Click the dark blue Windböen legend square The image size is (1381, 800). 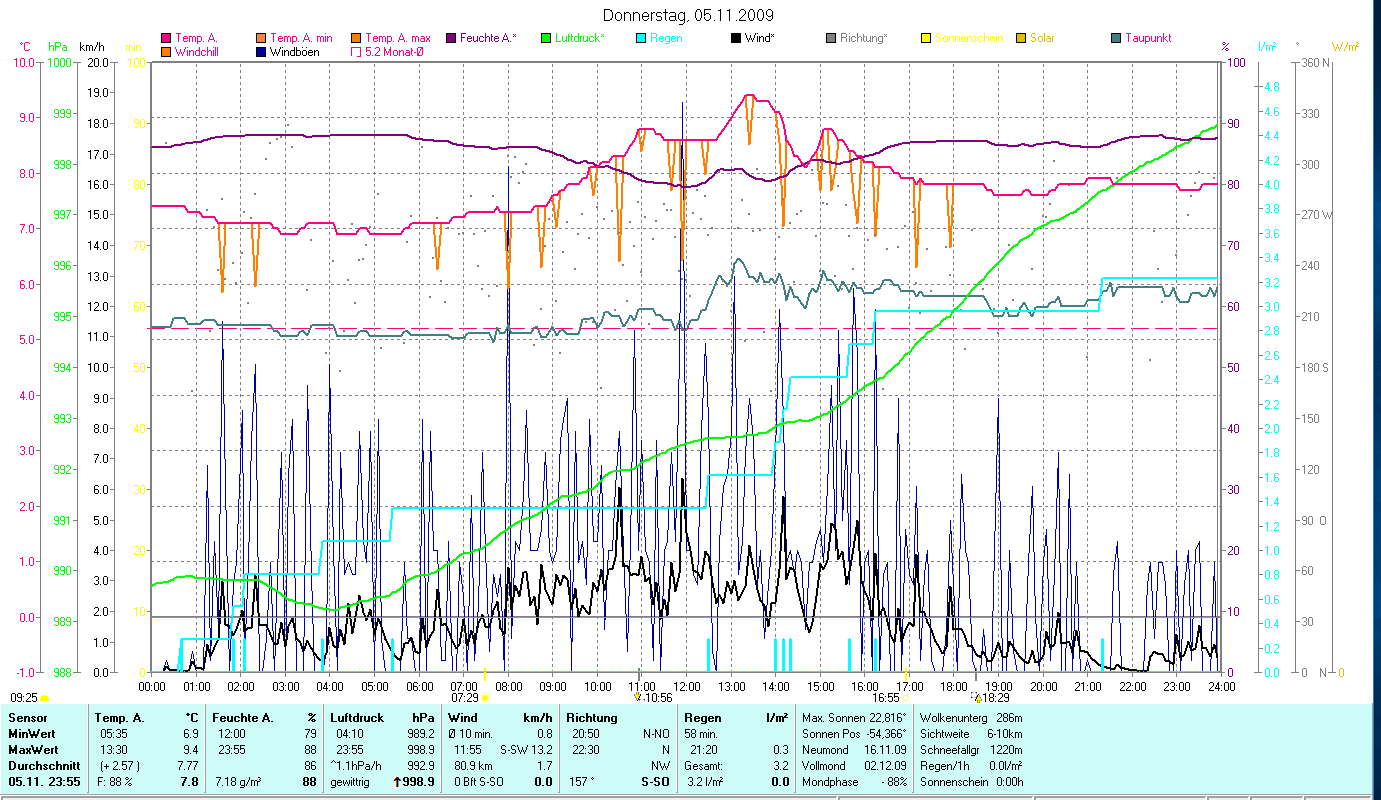click(261, 51)
